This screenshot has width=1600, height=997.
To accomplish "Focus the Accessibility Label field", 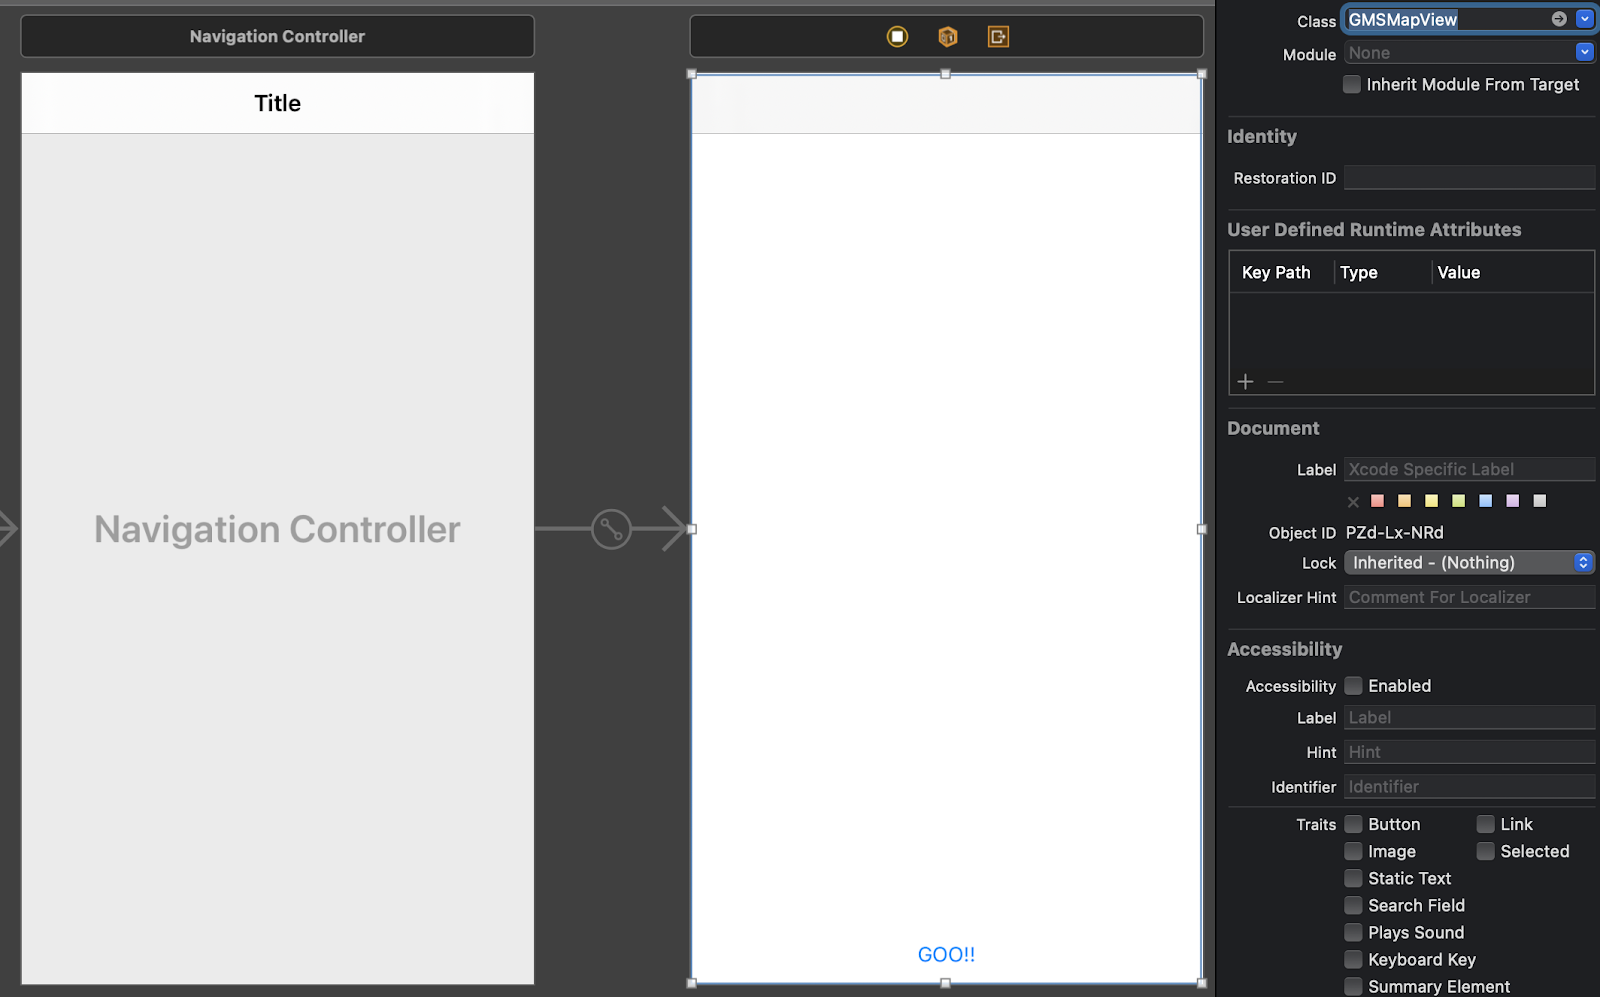I will point(1469,718).
